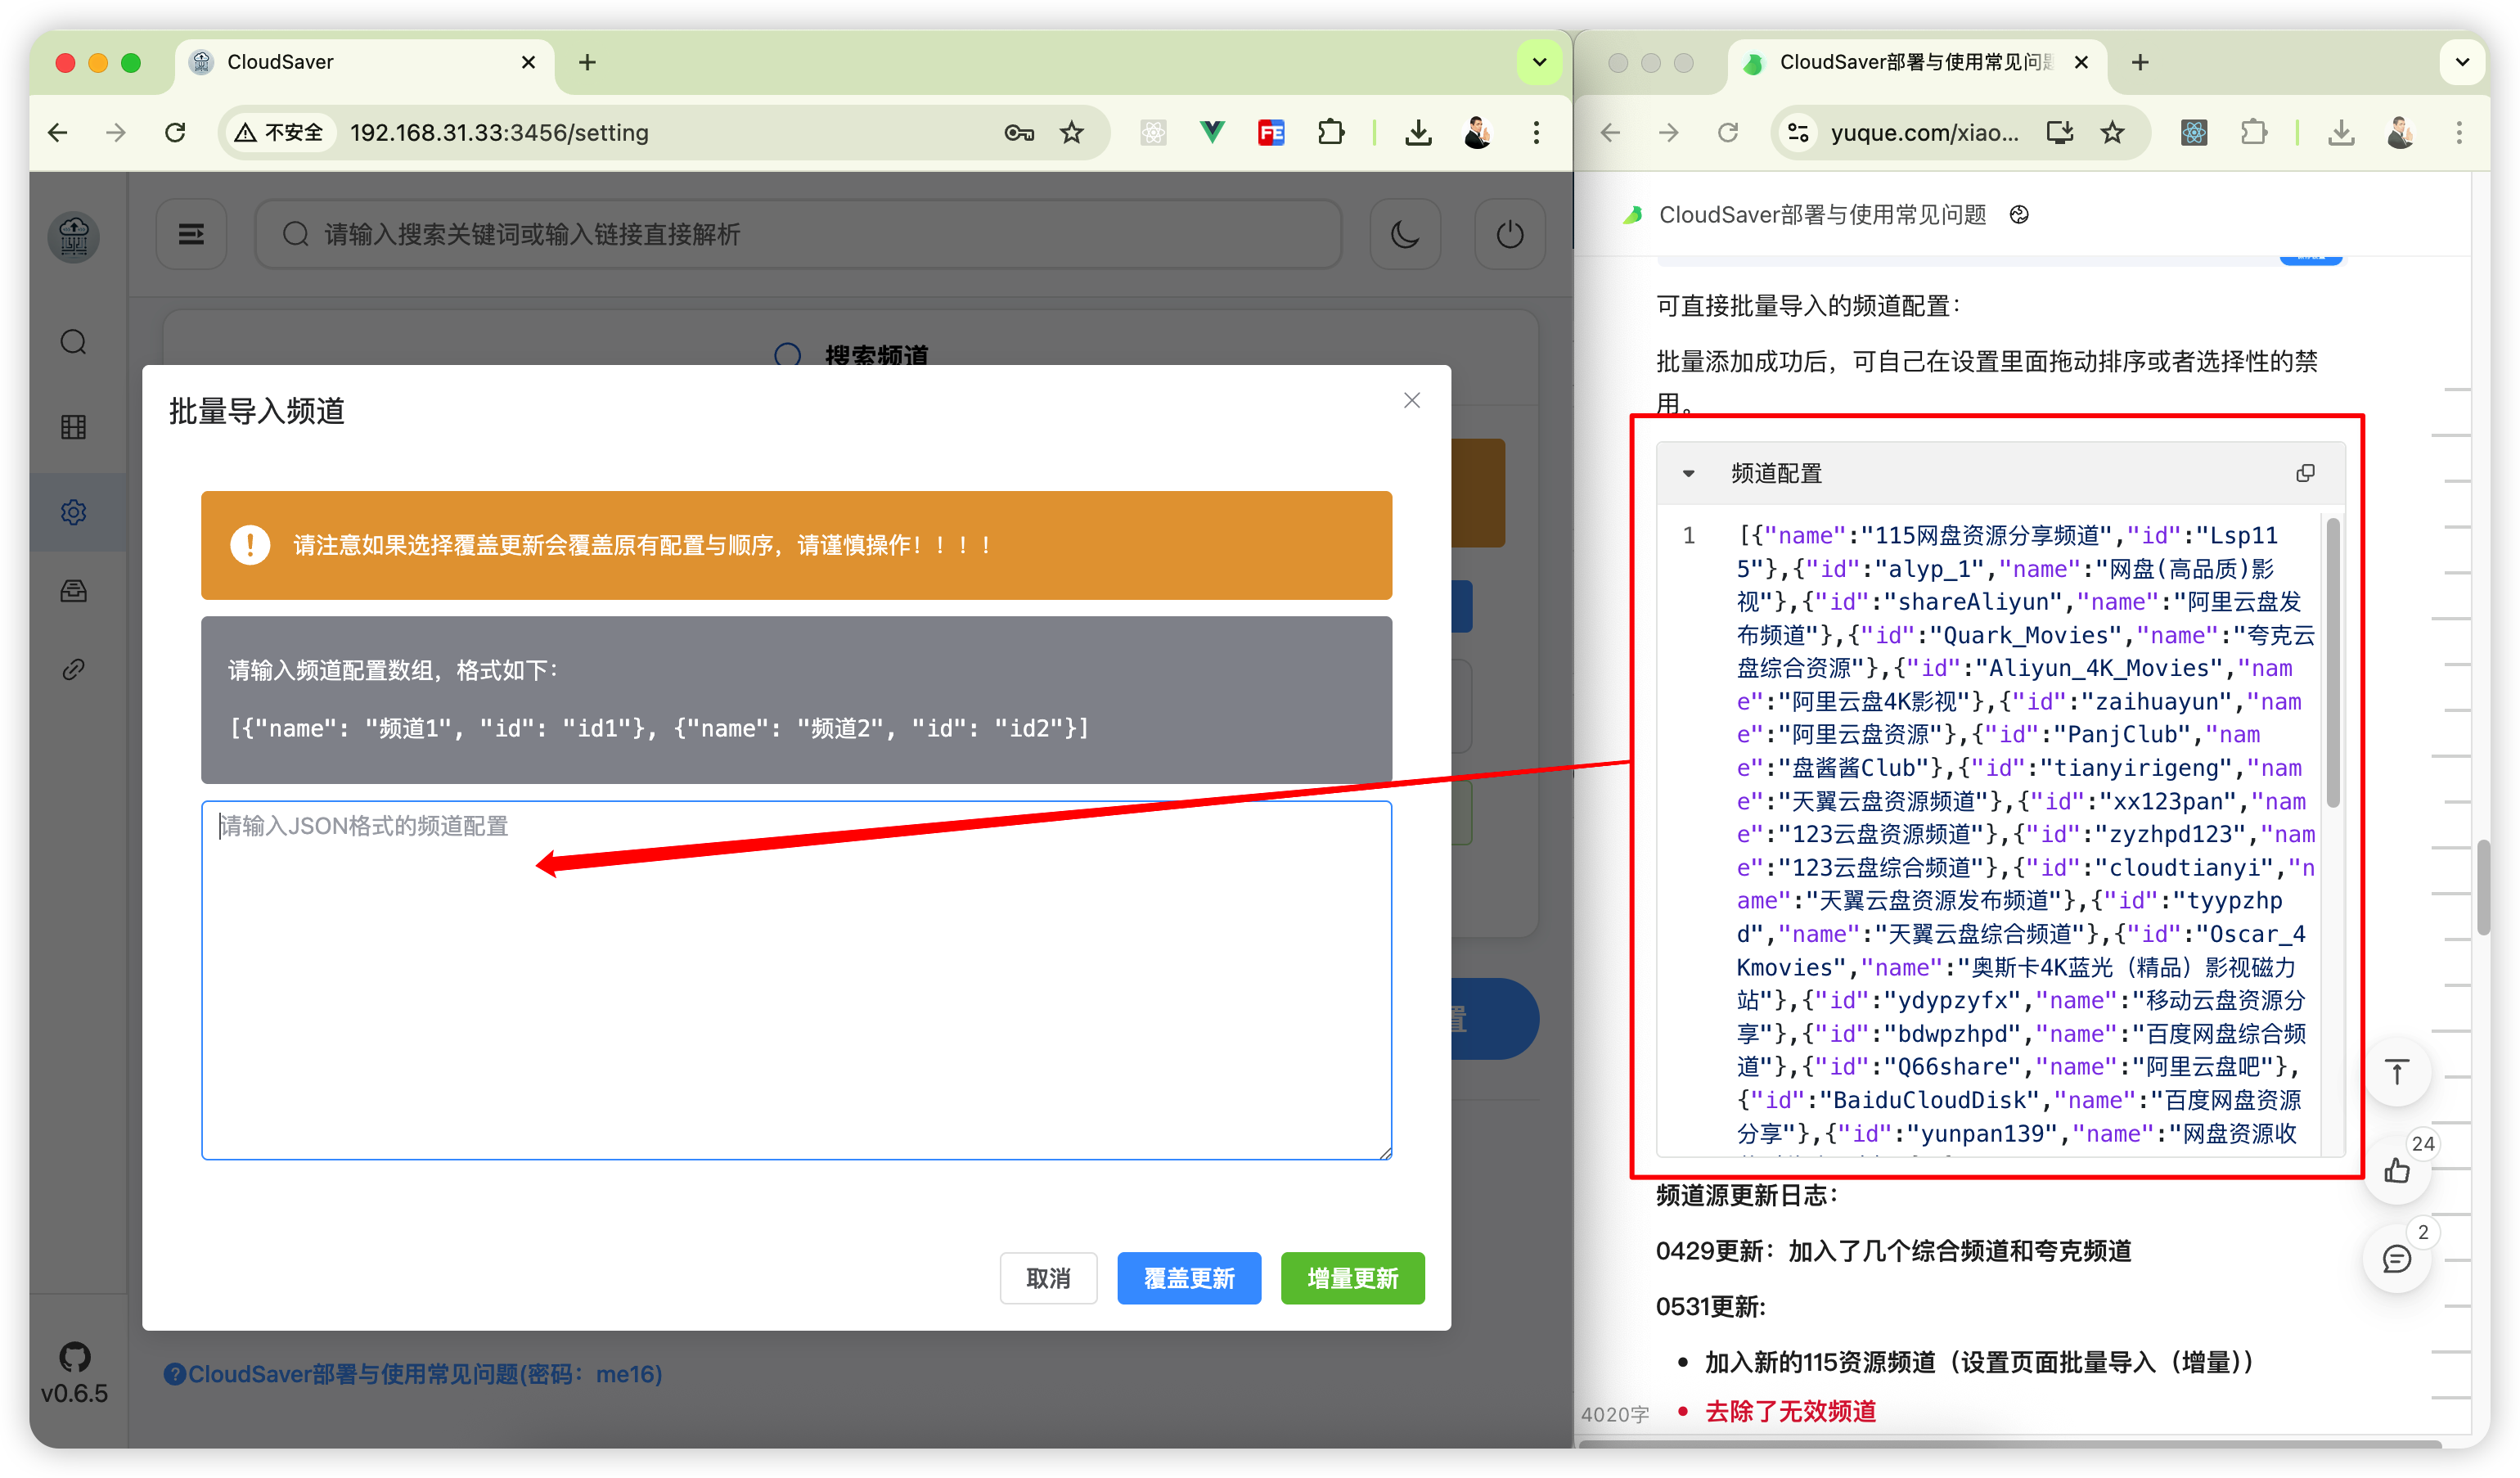The height and width of the screenshot is (1478, 2520).
Task: Focus the JSON channel config textarea
Action: [796, 980]
